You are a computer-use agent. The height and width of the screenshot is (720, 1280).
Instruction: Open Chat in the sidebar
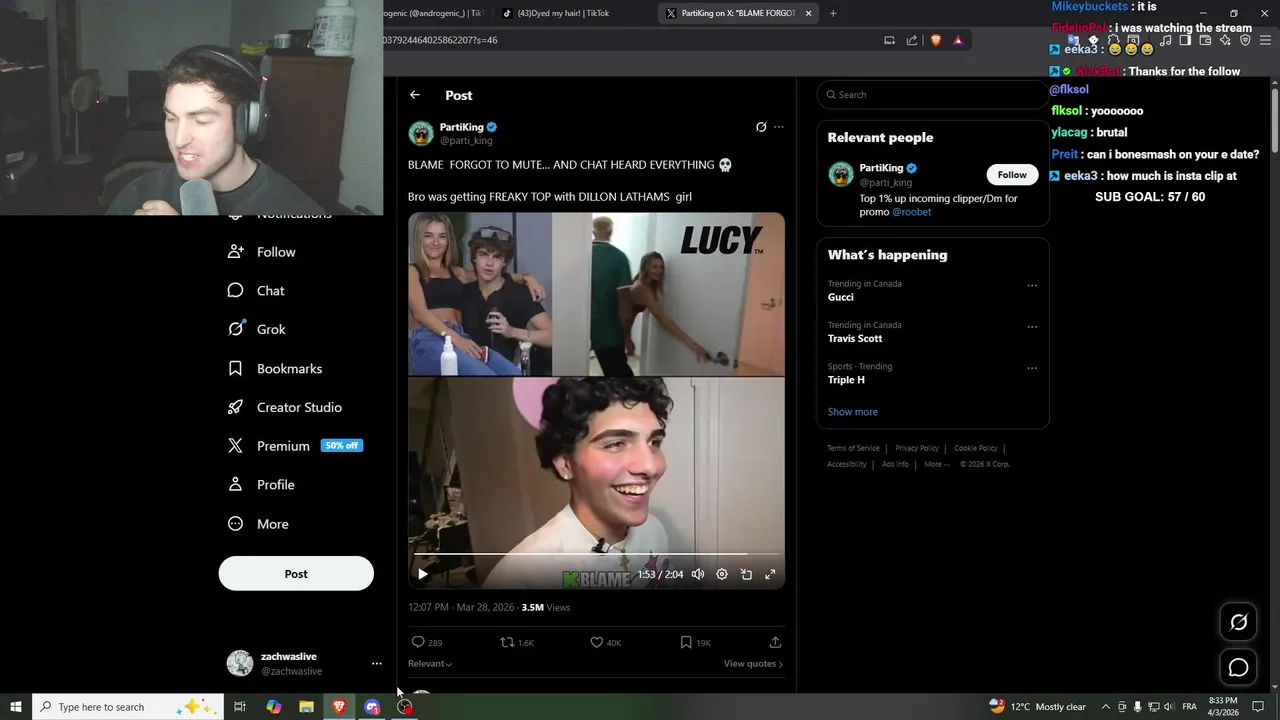point(257,291)
